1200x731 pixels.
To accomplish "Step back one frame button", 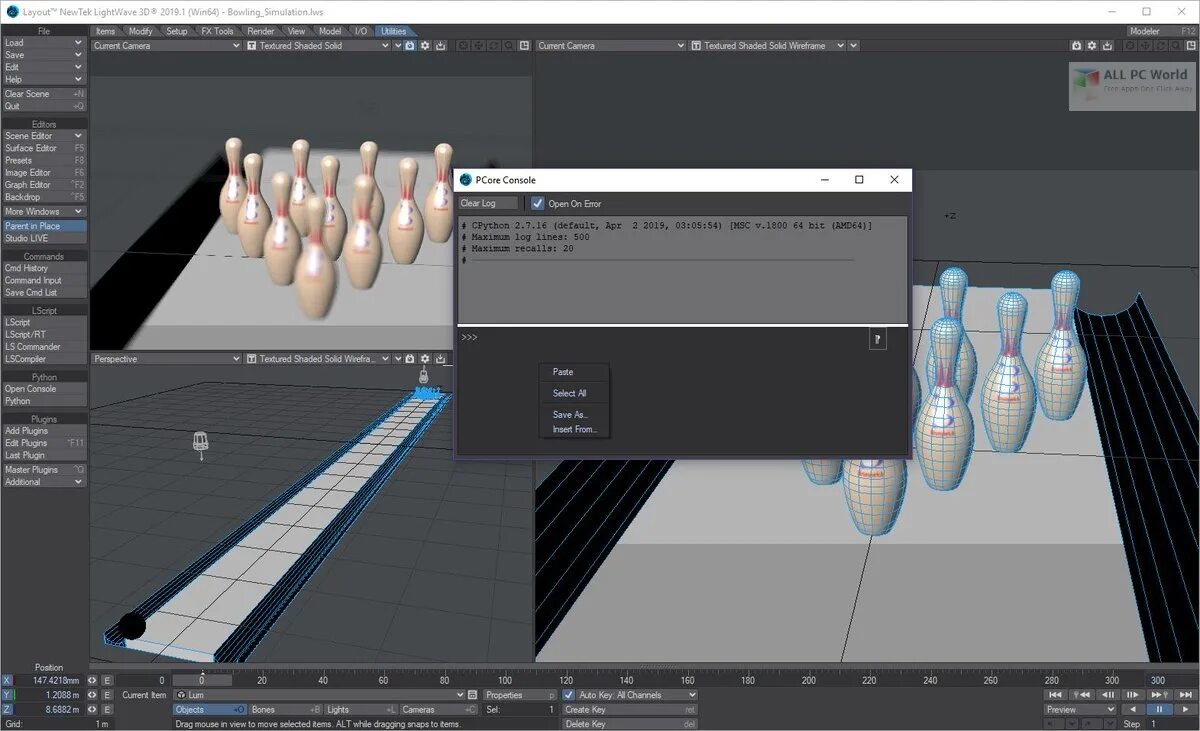I will click(1108, 695).
